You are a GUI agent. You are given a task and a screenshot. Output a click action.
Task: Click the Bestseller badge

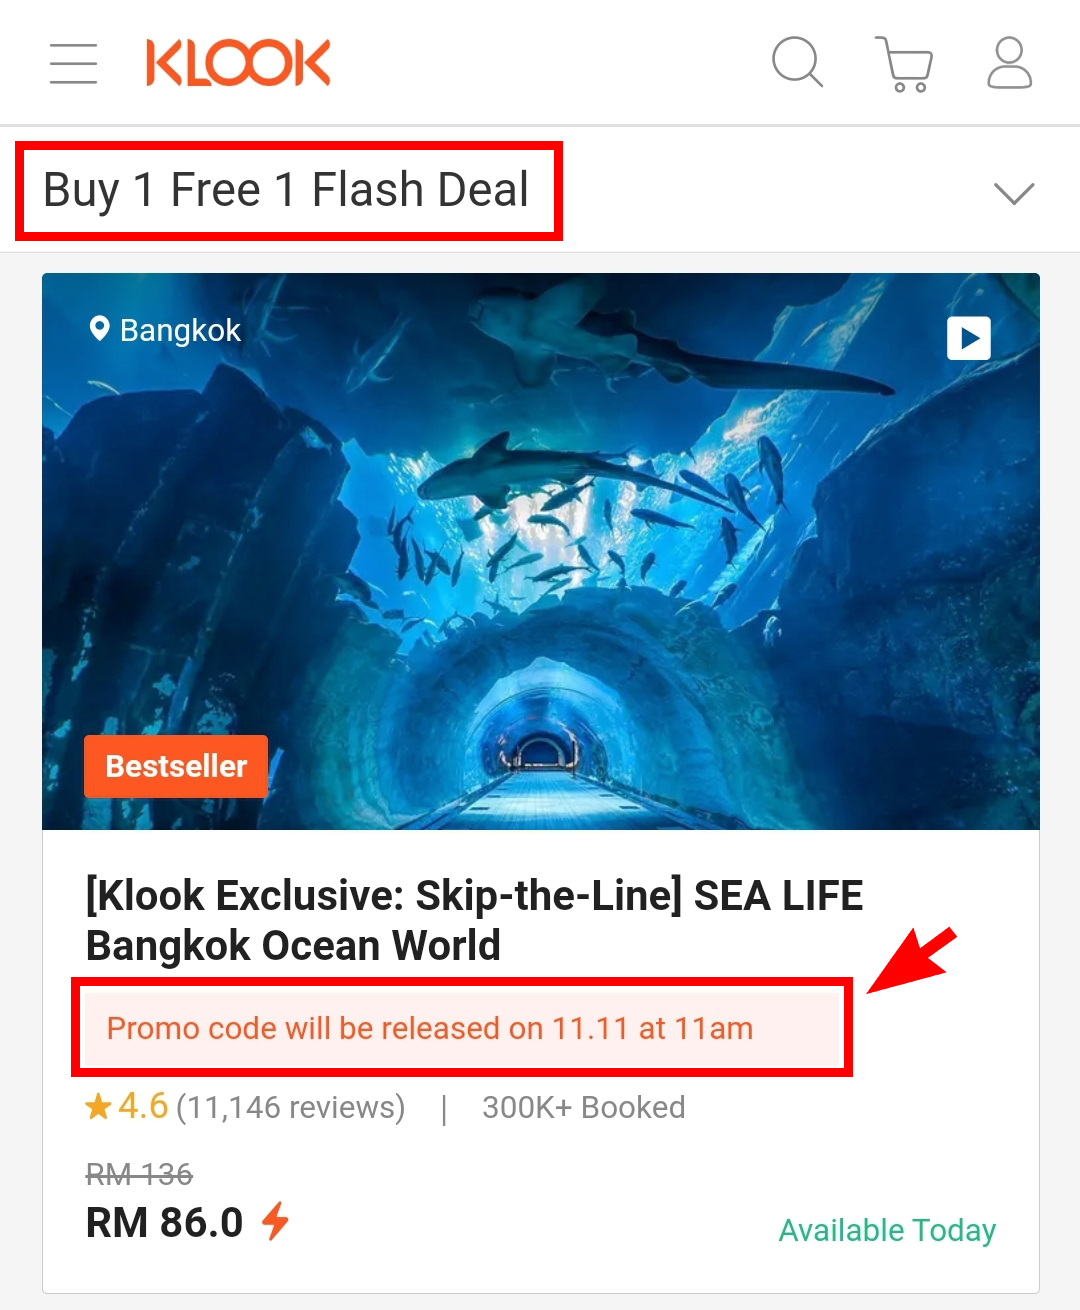[176, 766]
